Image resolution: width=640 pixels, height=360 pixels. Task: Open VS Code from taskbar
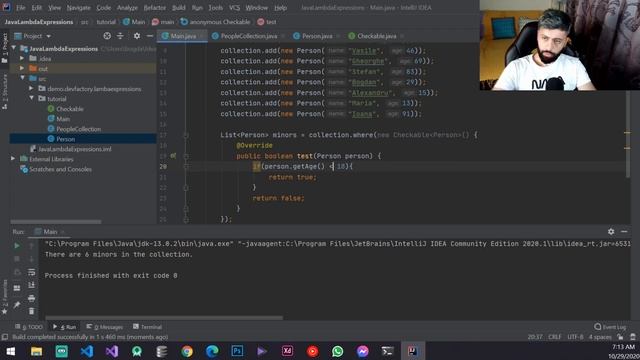[x=87, y=351]
